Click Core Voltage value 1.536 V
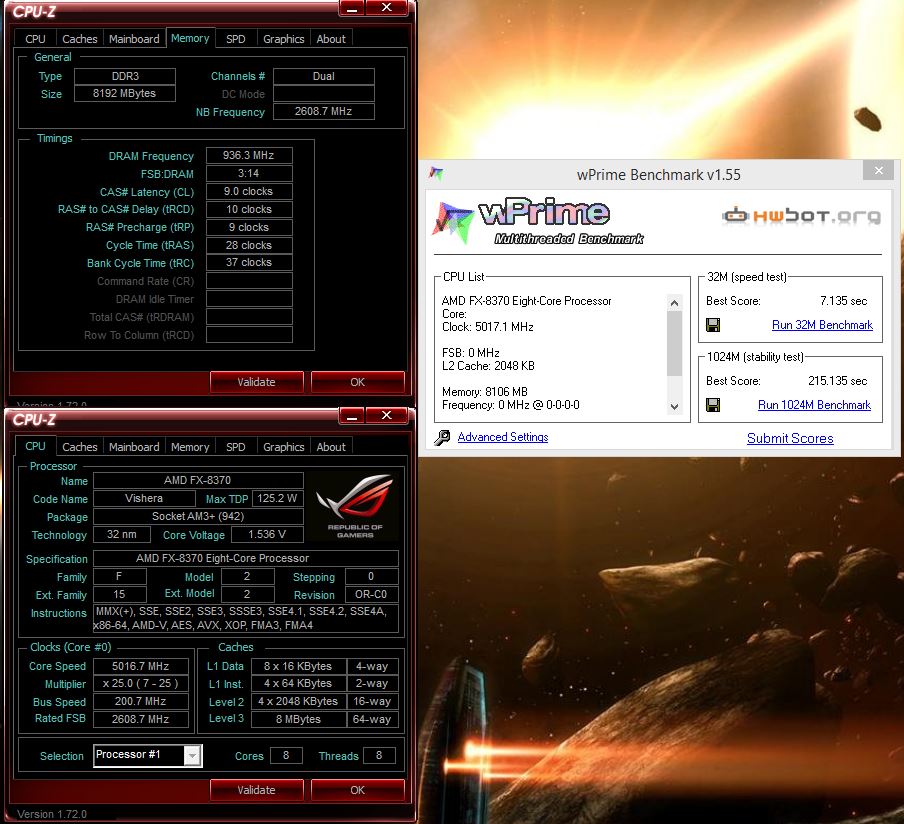 tap(268, 535)
